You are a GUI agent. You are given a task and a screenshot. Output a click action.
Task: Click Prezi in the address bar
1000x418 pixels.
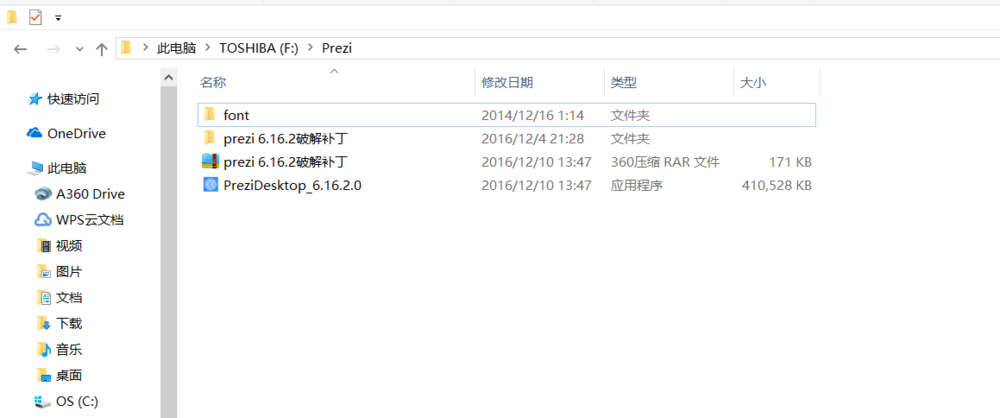tap(337, 48)
